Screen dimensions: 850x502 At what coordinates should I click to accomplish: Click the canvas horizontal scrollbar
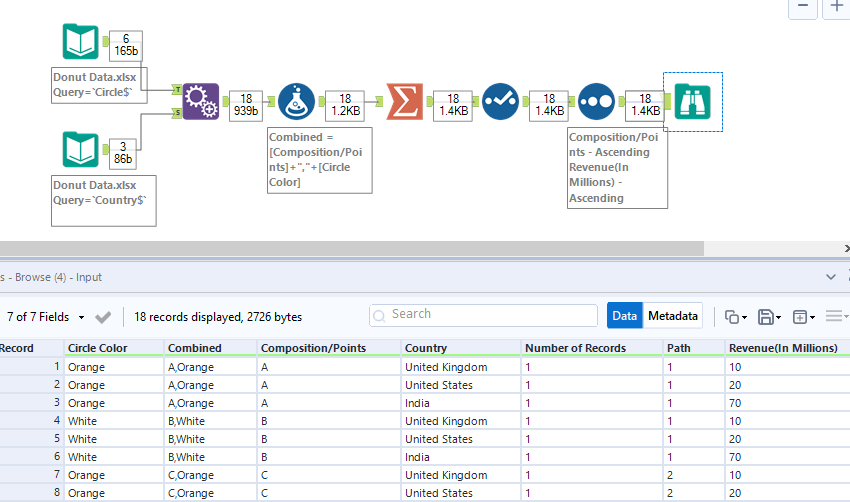click(350, 248)
